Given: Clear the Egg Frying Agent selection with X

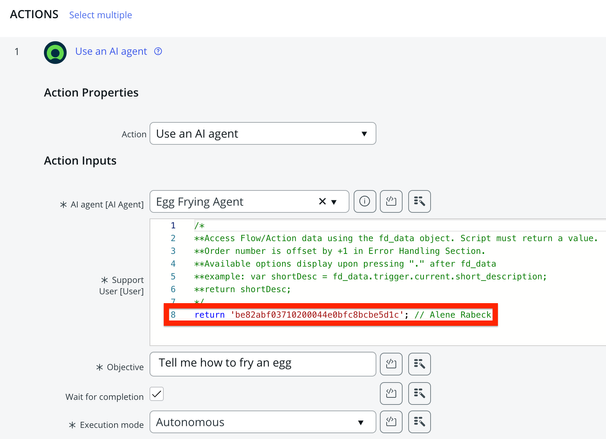Looking at the screenshot, I should tap(322, 201).
